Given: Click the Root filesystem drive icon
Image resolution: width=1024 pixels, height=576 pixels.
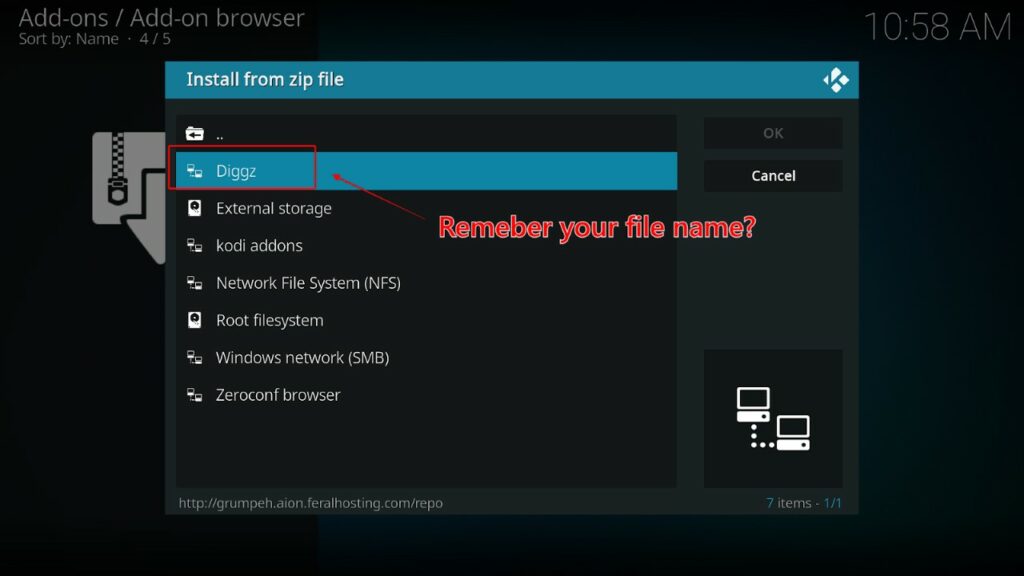Looking at the screenshot, I should click(x=195, y=320).
